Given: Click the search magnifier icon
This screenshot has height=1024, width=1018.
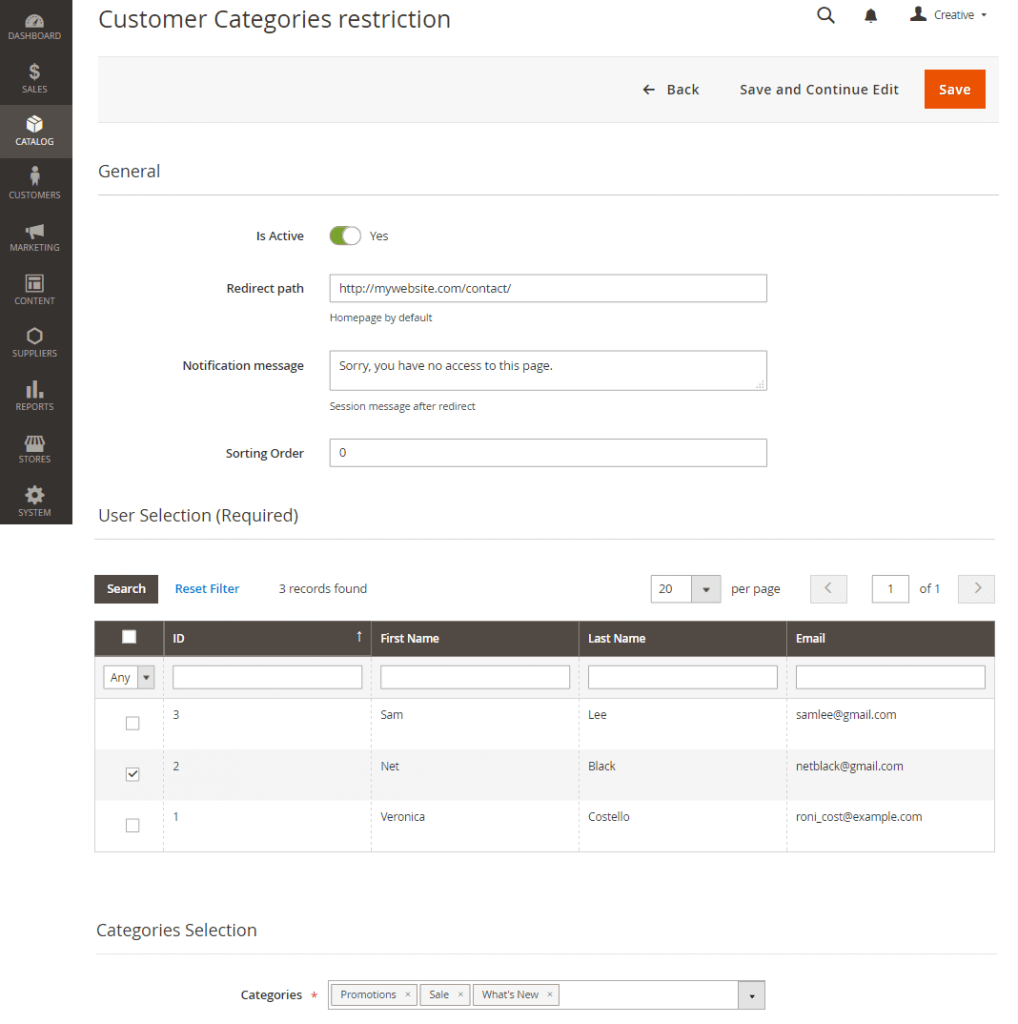Looking at the screenshot, I should pos(825,15).
